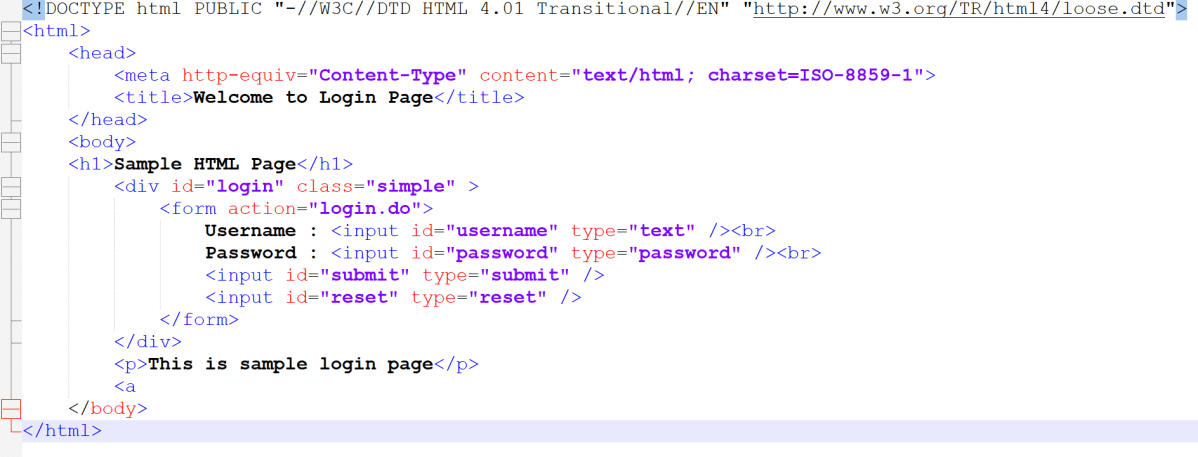Click the "Welcome to Login Page" title text
The image size is (1198, 457).
click(312, 97)
